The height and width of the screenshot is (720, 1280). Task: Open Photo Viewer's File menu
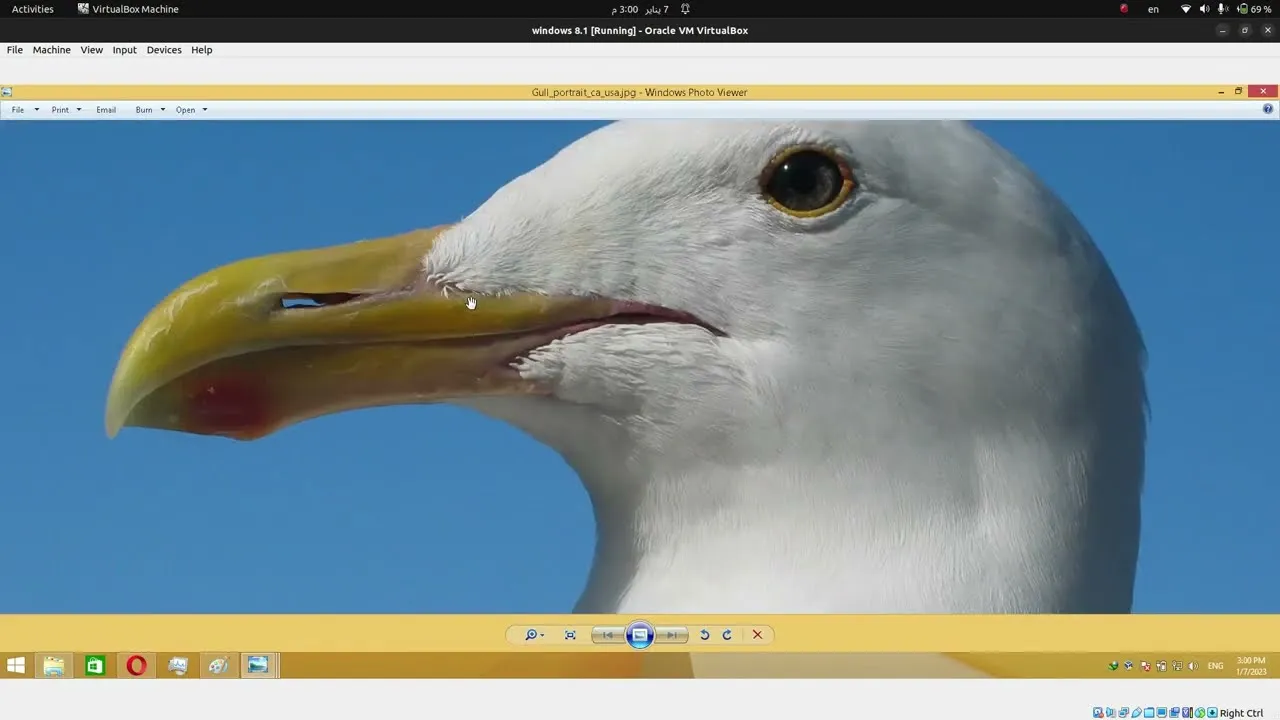point(18,110)
